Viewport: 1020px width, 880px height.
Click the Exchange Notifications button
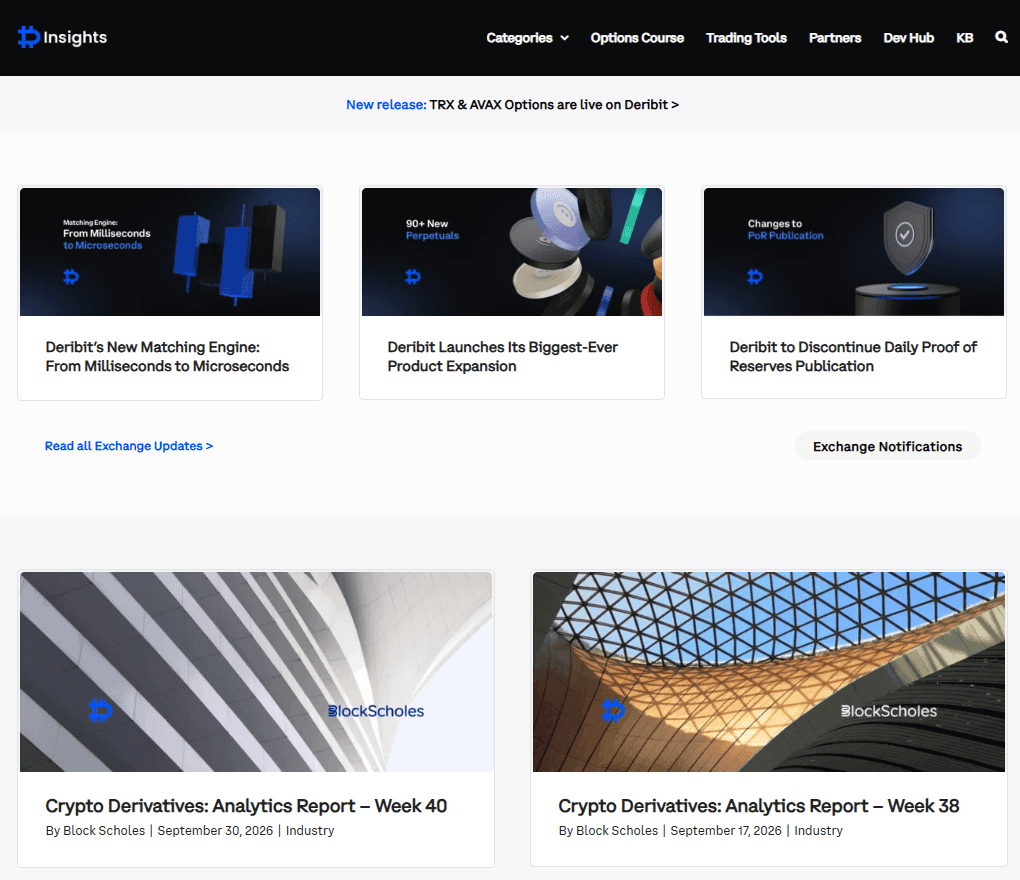click(x=887, y=446)
